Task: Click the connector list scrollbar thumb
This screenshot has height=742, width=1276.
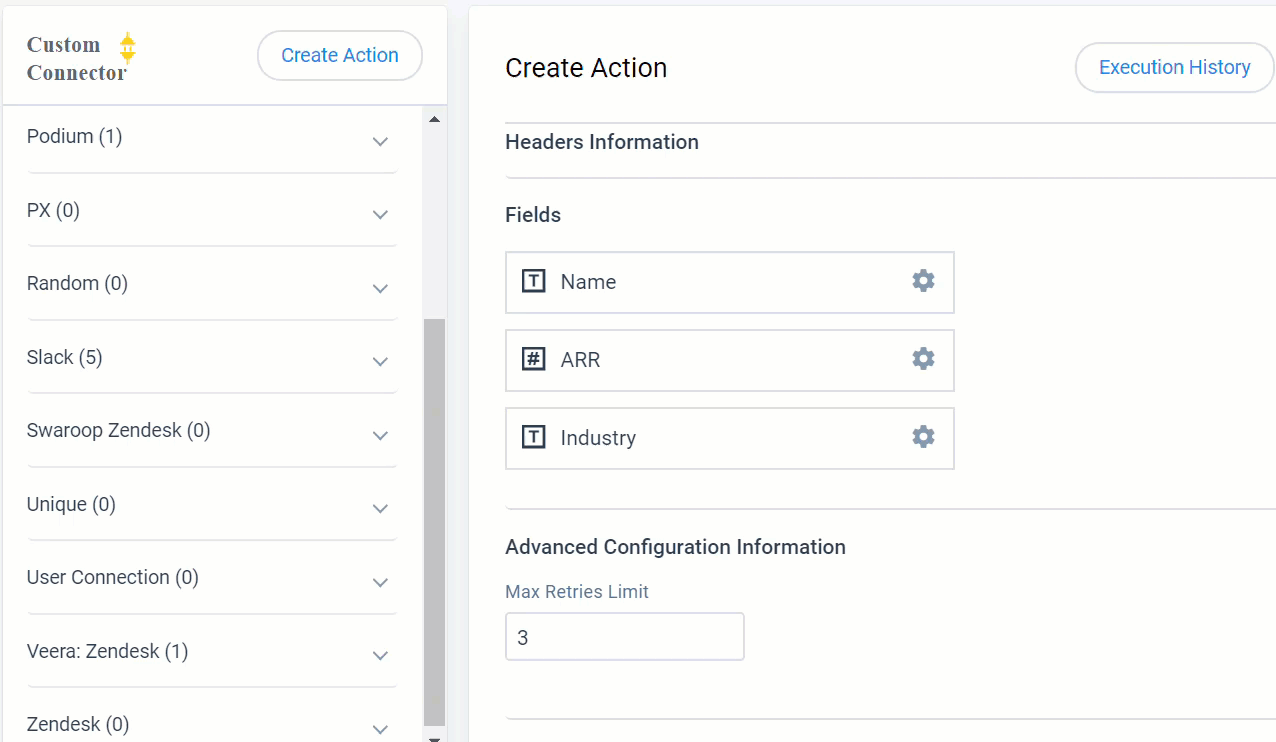Action: tap(434, 520)
